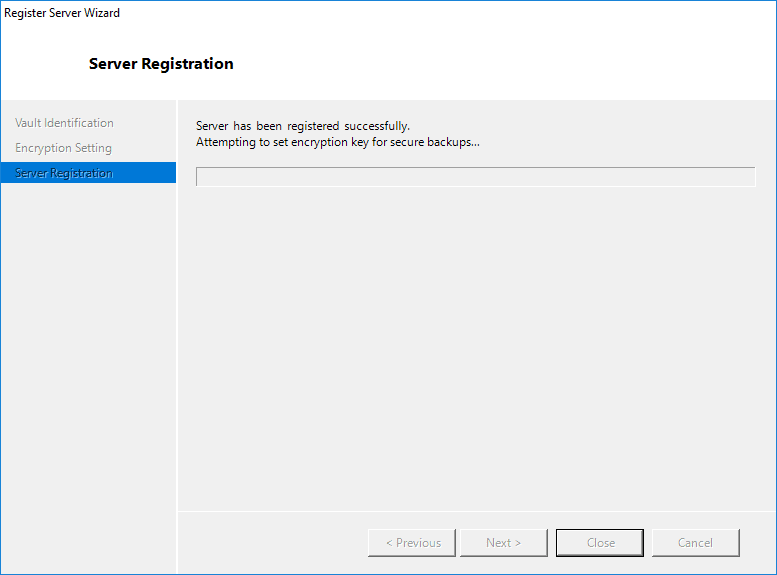
Task: Select the highlighted Server Registration step
Action: [64, 173]
